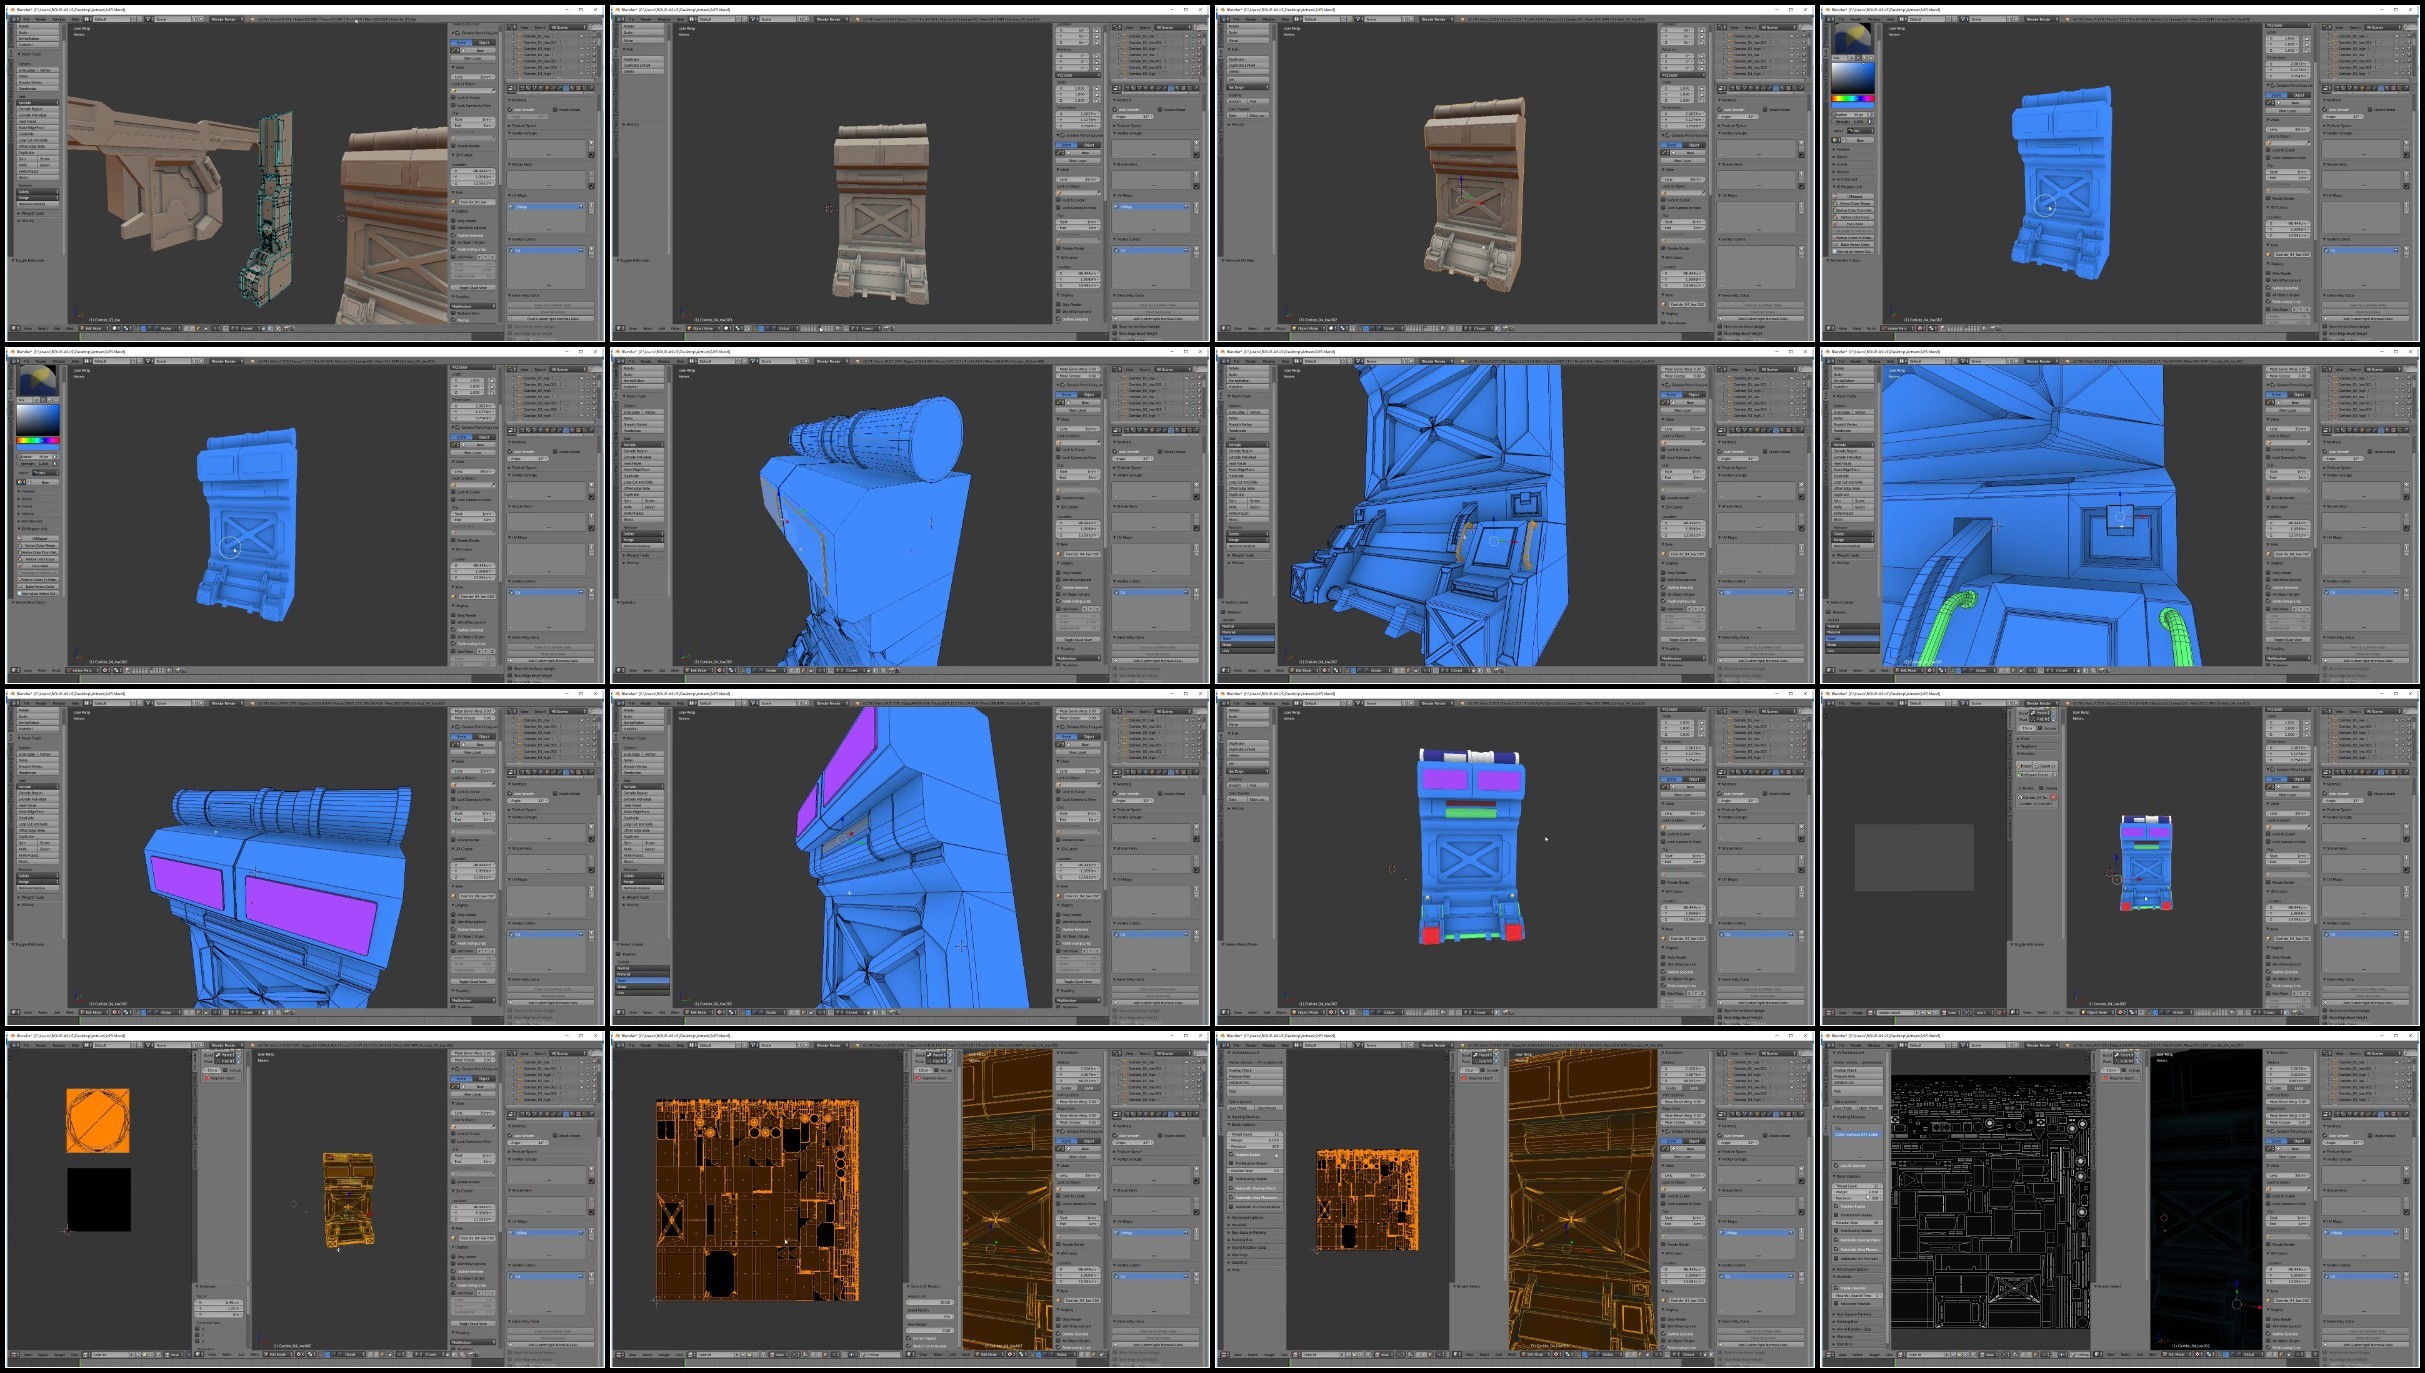The width and height of the screenshot is (2425, 1373).
Task: Open All Scenes dropdown in row 1 column 1 outliner
Action: 569,27
